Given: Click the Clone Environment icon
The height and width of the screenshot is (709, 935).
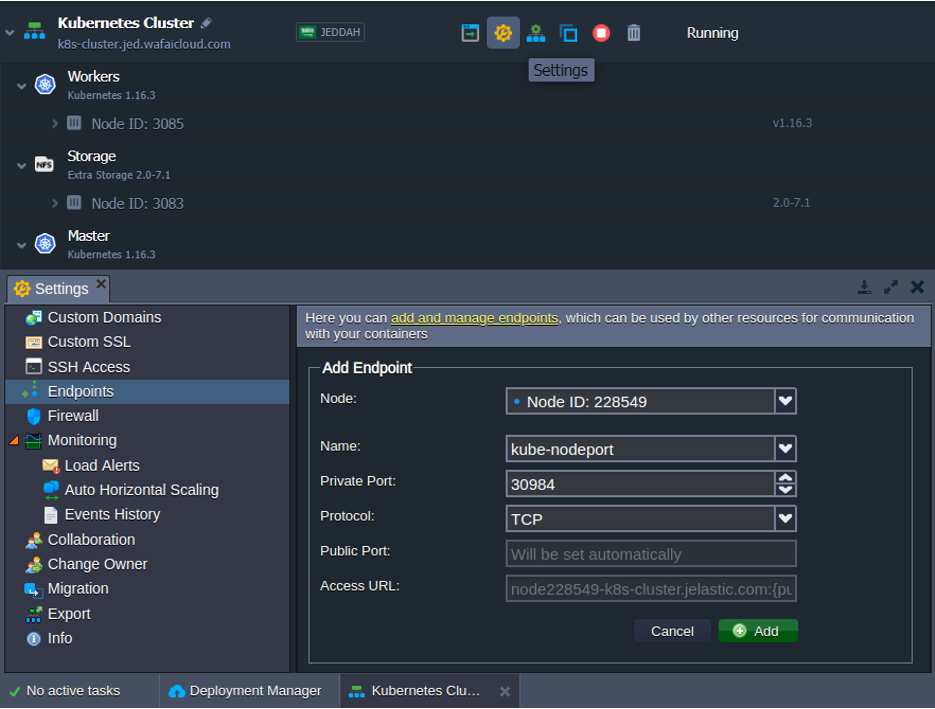Looking at the screenshot, I should point(568,33).
